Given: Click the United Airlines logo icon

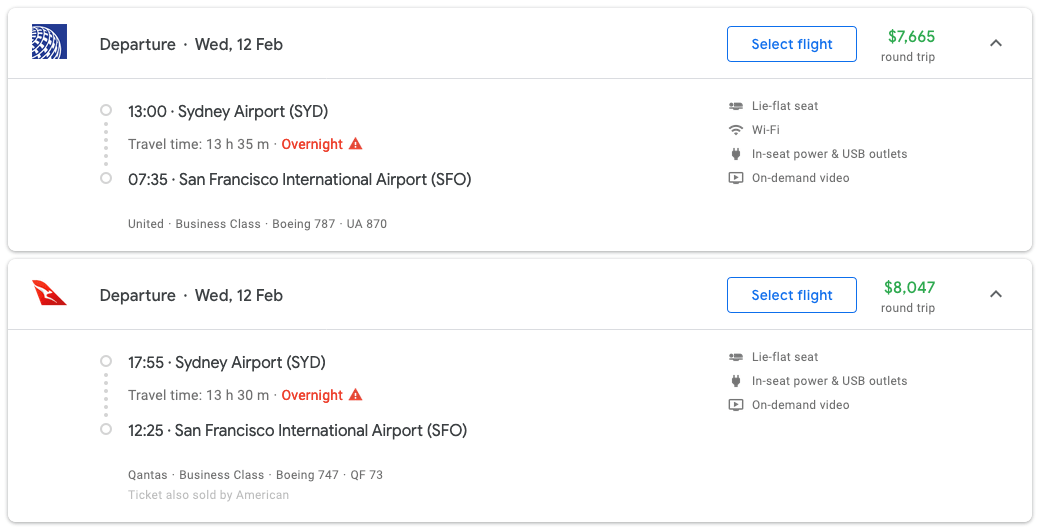Looking at the screenshot, I should click(49, 43).
